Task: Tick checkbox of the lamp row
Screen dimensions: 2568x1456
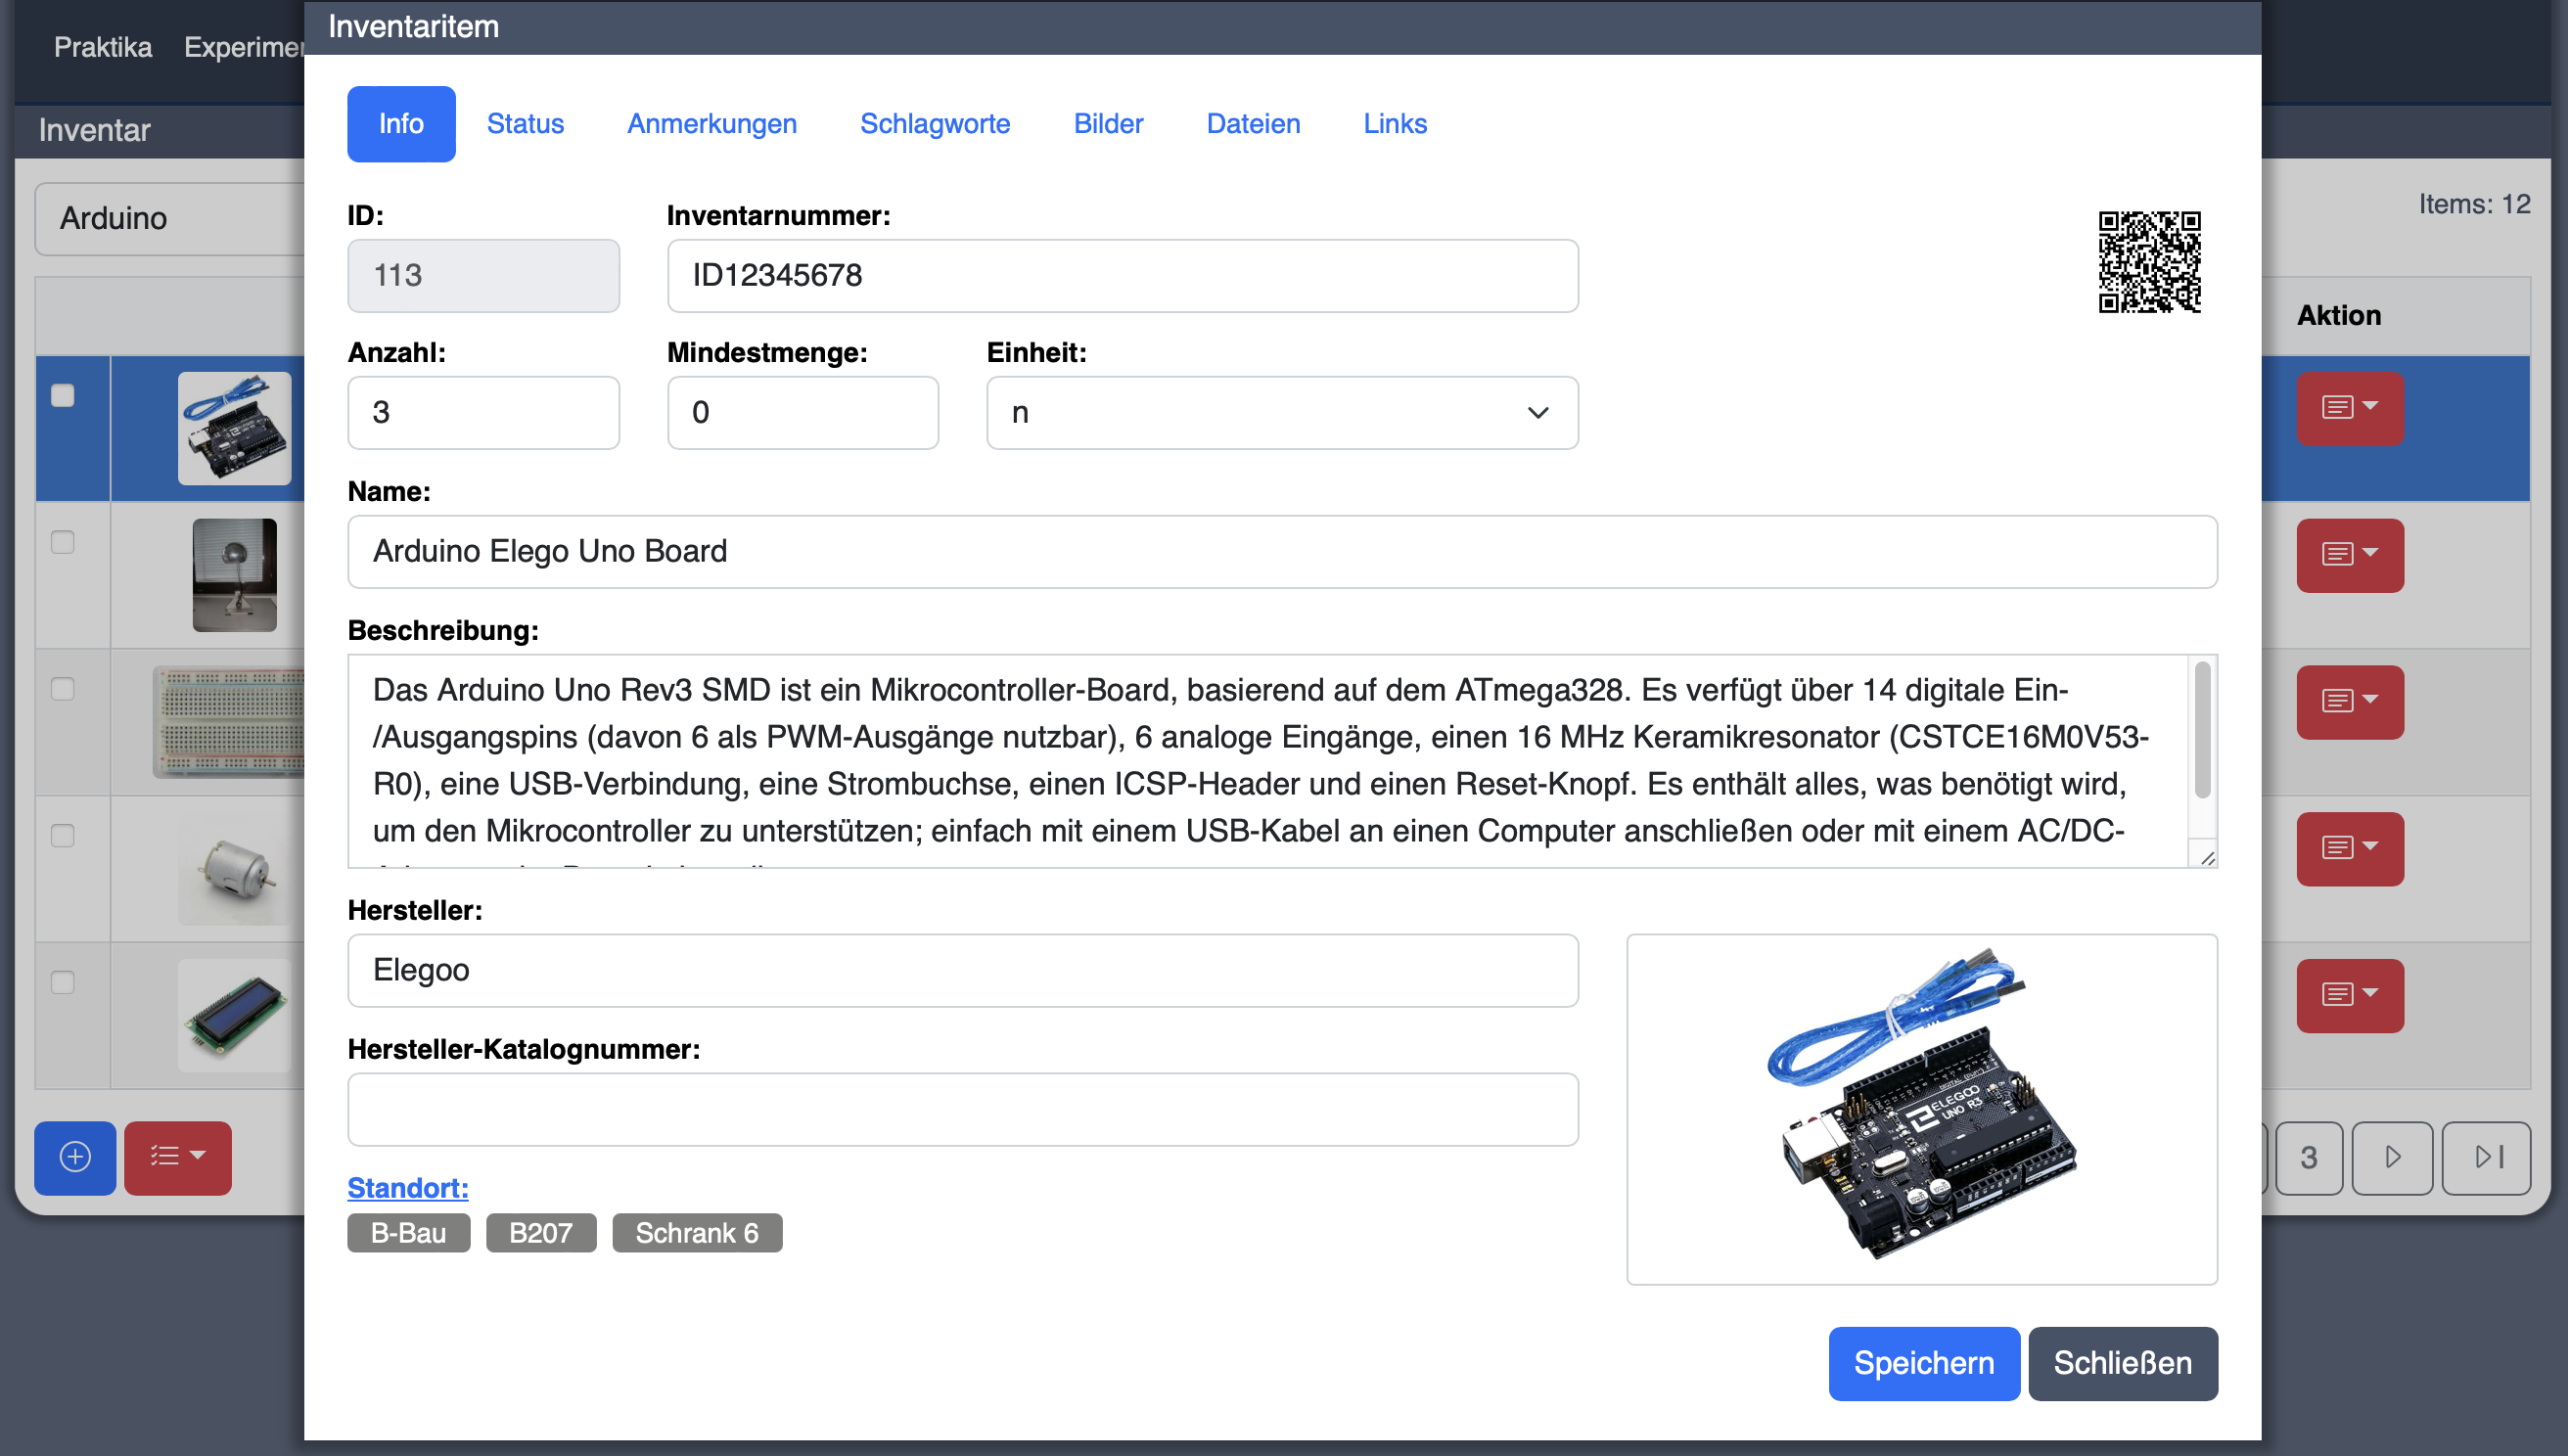Action: pos(63,542)
